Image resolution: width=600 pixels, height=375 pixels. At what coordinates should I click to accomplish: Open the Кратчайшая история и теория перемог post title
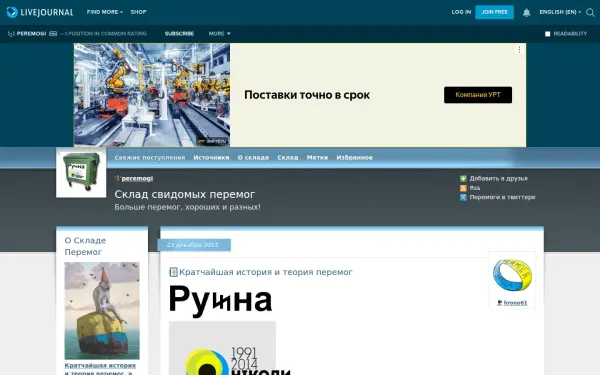[x=266, y=272]
